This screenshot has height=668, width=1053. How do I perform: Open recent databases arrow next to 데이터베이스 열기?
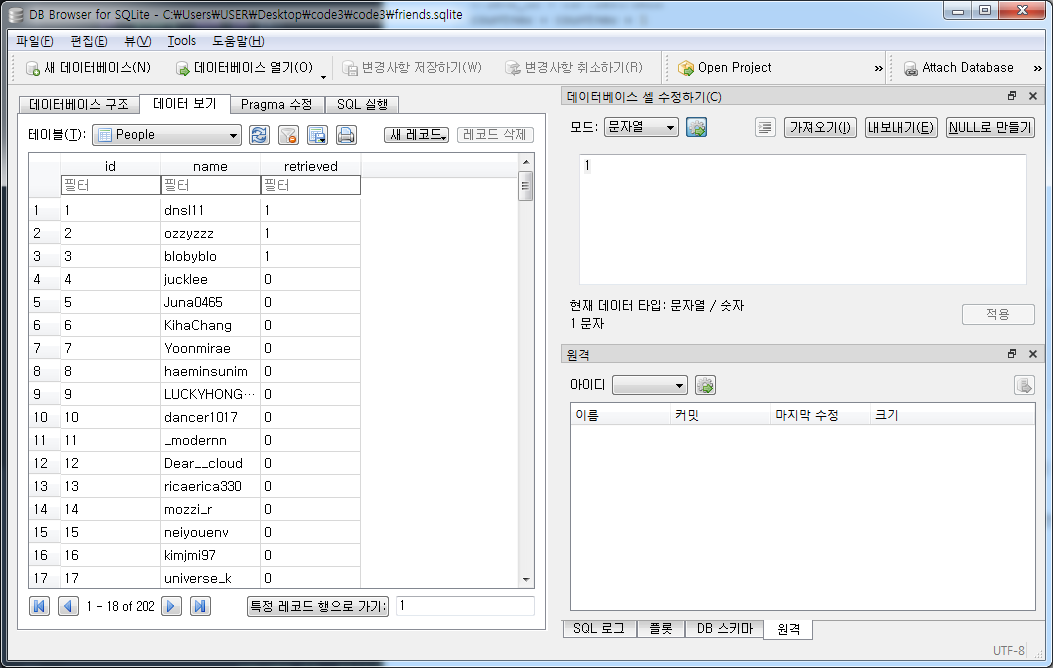(323, 77)
